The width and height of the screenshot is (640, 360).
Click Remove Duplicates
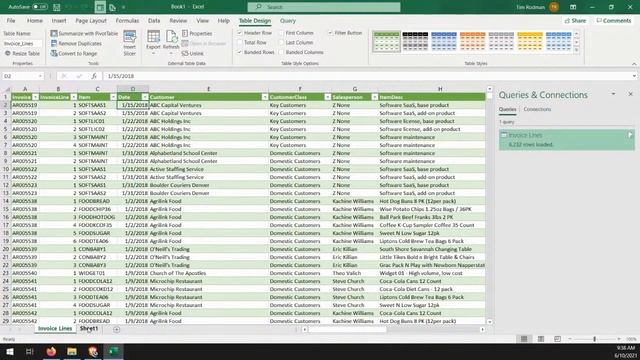point(76,43)
